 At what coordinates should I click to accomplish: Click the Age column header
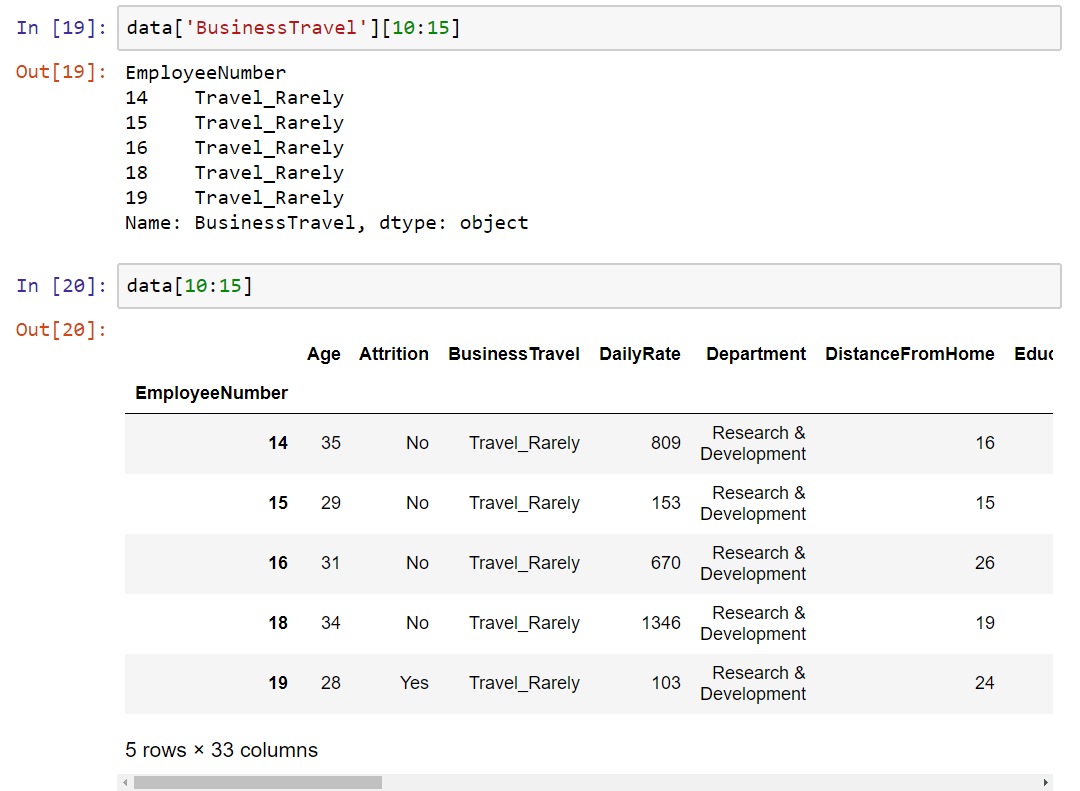pyautogui.click(x=324, y=353)
